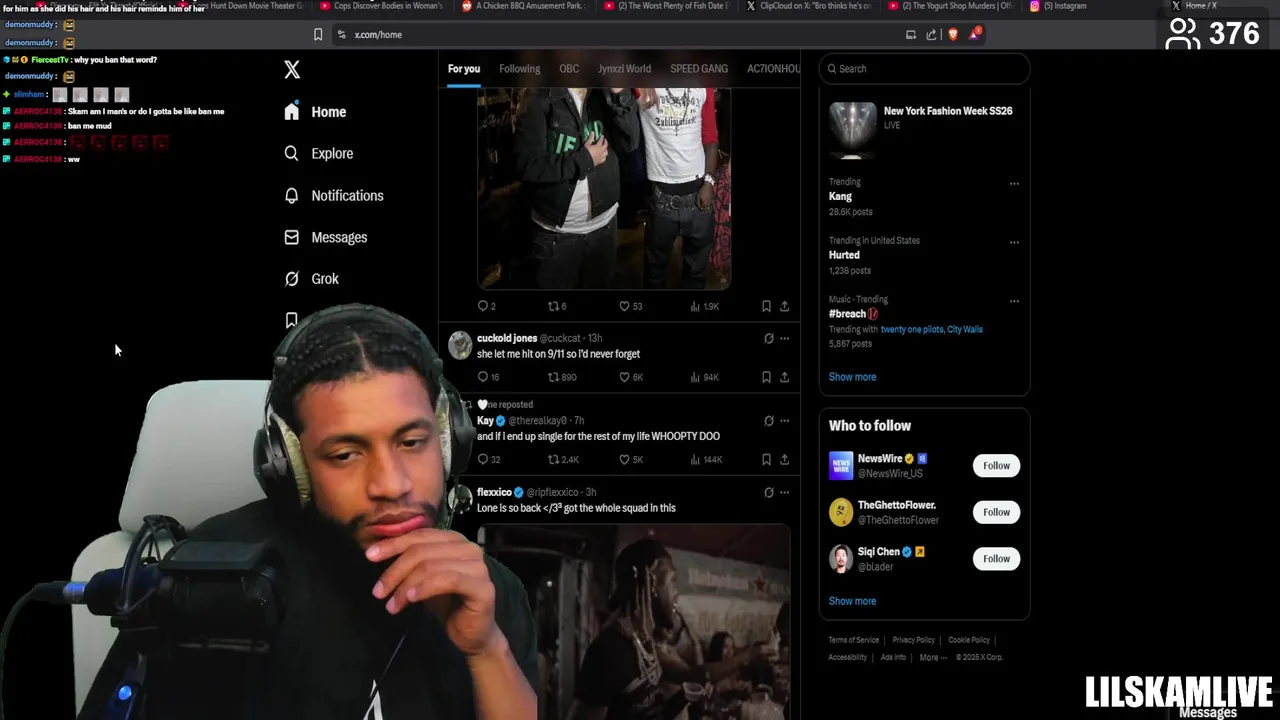Click the Brave Shields icon in address bar

click(952, 34)
